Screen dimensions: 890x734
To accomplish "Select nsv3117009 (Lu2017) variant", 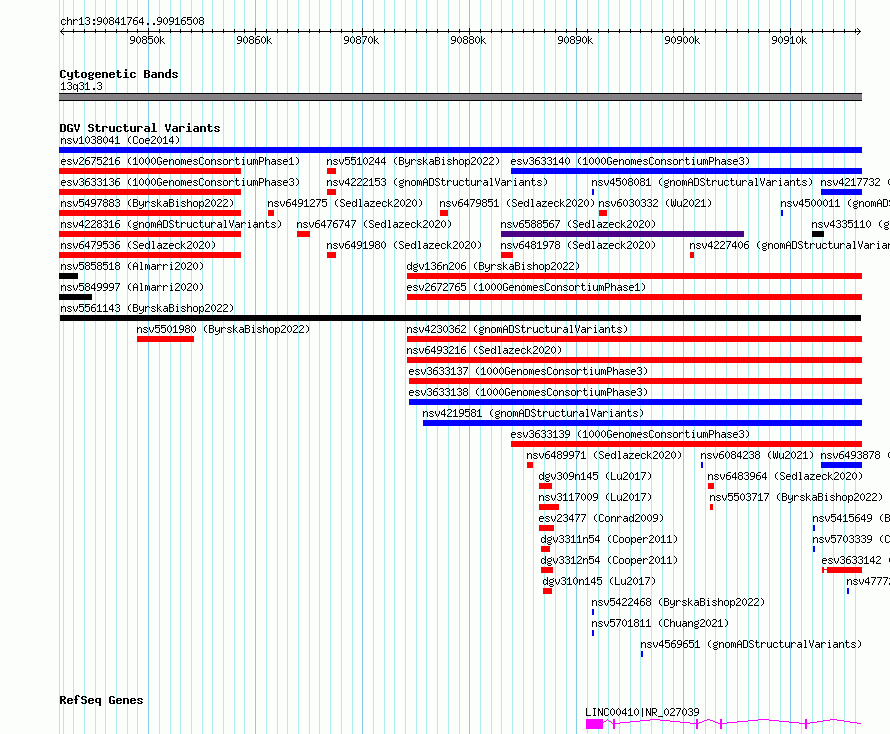I will click(595, 497).
